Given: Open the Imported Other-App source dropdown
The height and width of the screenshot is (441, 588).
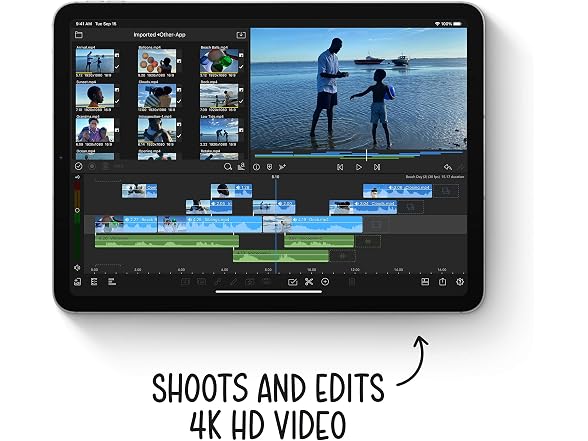Looking at the screenshot, I should 159,35.
